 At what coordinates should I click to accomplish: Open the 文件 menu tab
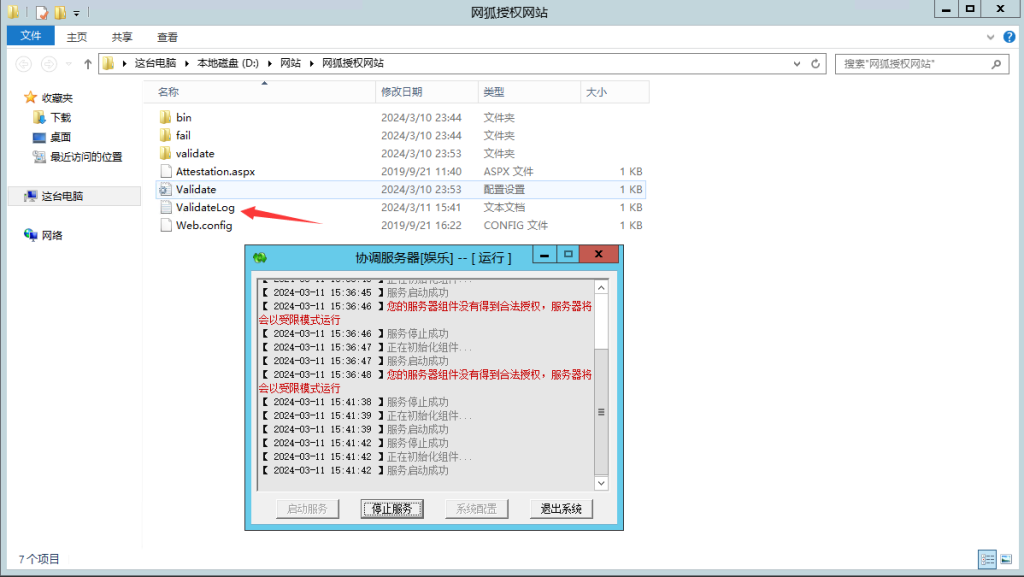[31, 36]
